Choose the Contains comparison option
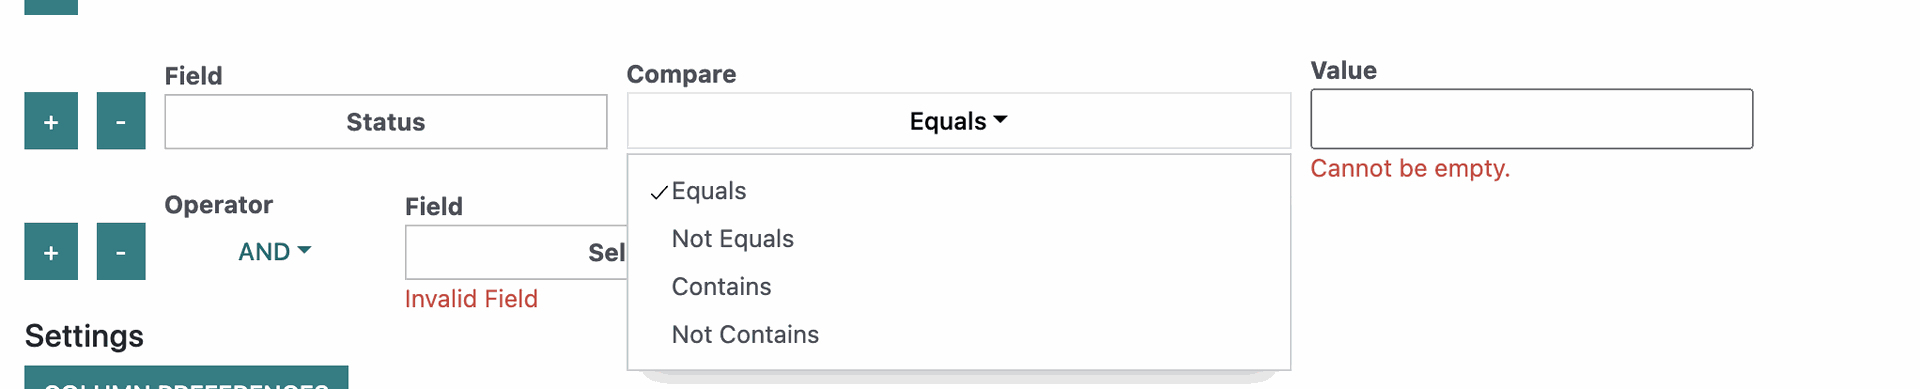 click(x=721, y=287)
